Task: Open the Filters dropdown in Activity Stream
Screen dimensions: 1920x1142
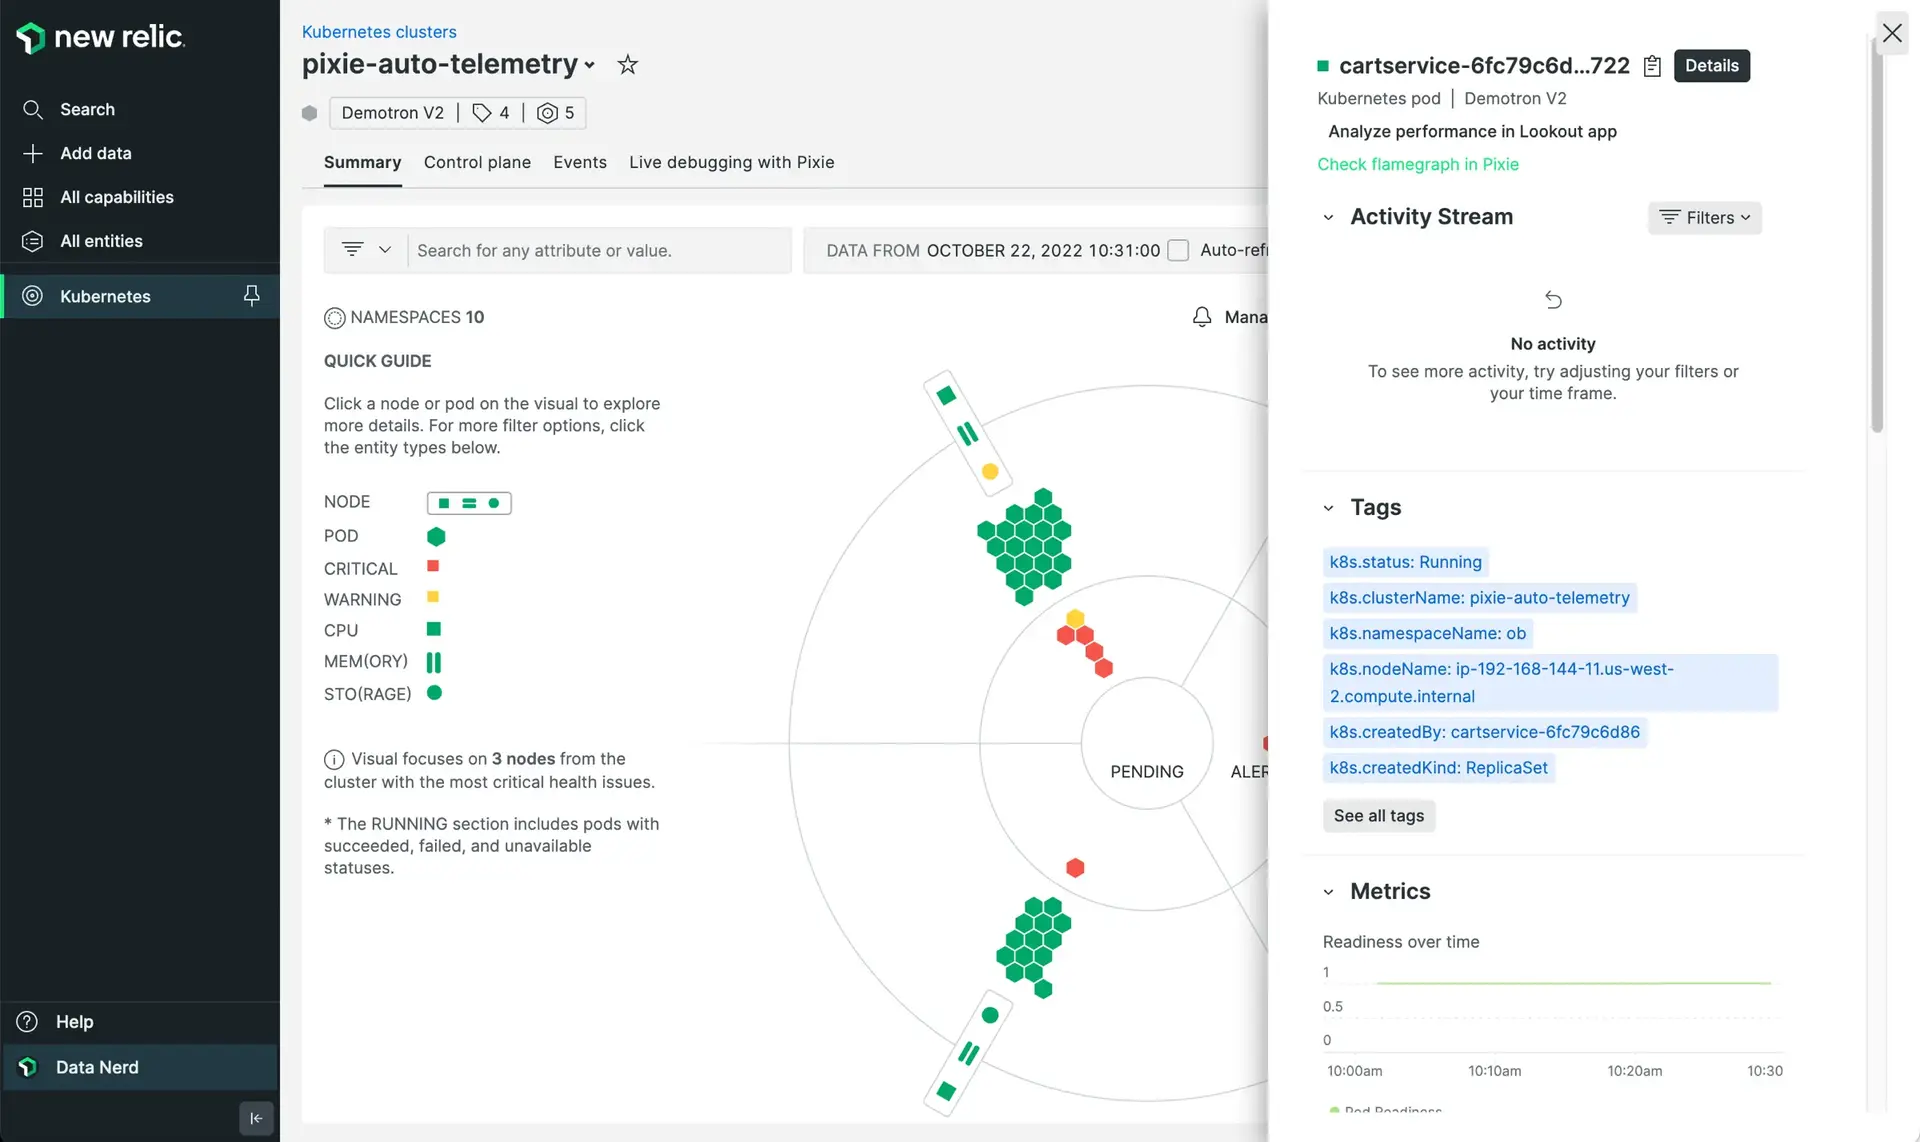Action: (1704, 217)
